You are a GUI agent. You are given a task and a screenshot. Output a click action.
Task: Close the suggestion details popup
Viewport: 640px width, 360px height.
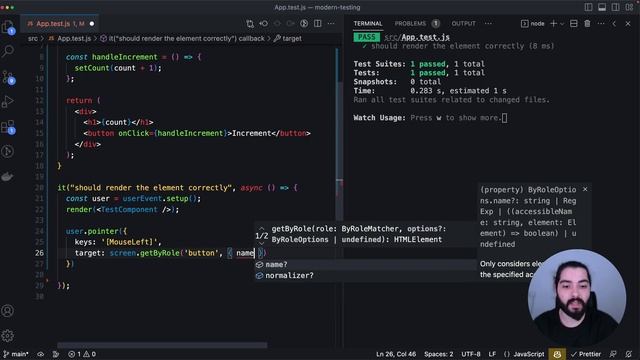pyautogui.click(x=585, y=189)
